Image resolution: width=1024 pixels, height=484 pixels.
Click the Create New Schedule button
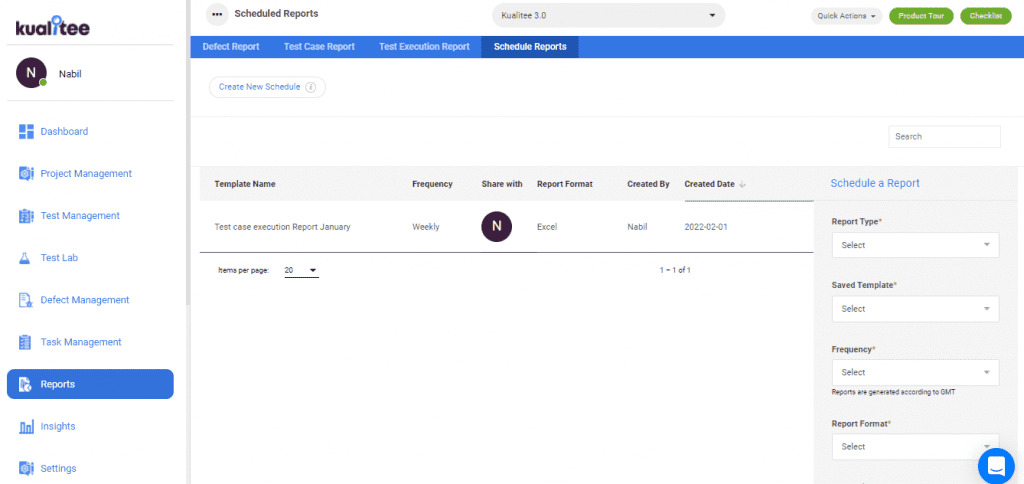coord(267,87)
